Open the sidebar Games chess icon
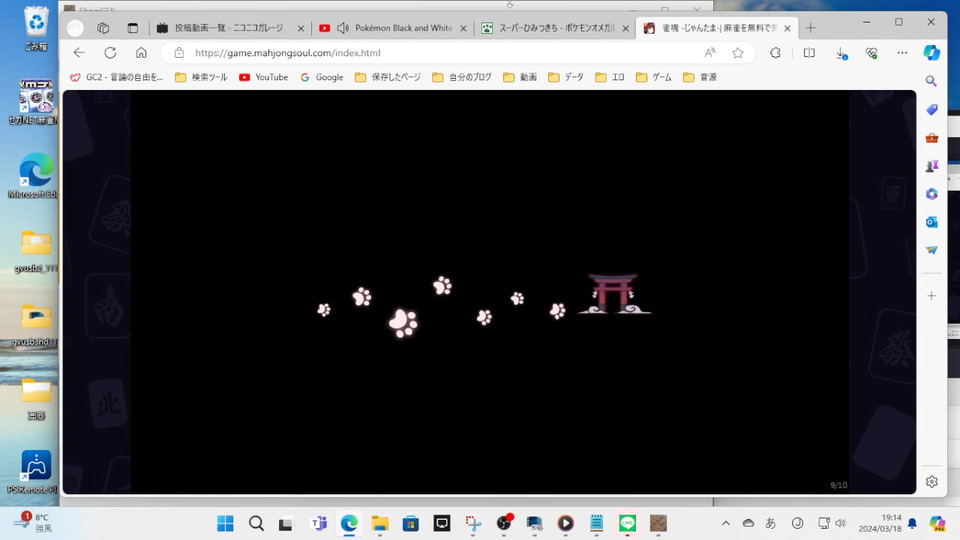 tap(931, 166)
